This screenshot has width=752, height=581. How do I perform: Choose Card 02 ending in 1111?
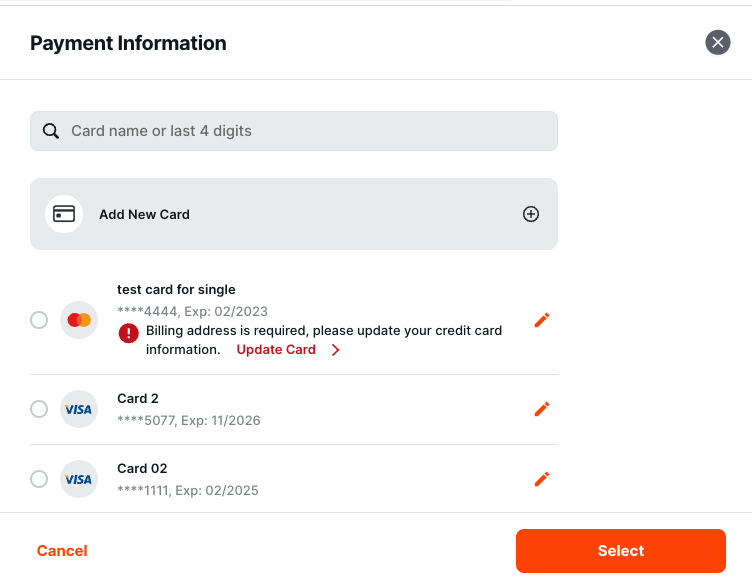[39, 479]
